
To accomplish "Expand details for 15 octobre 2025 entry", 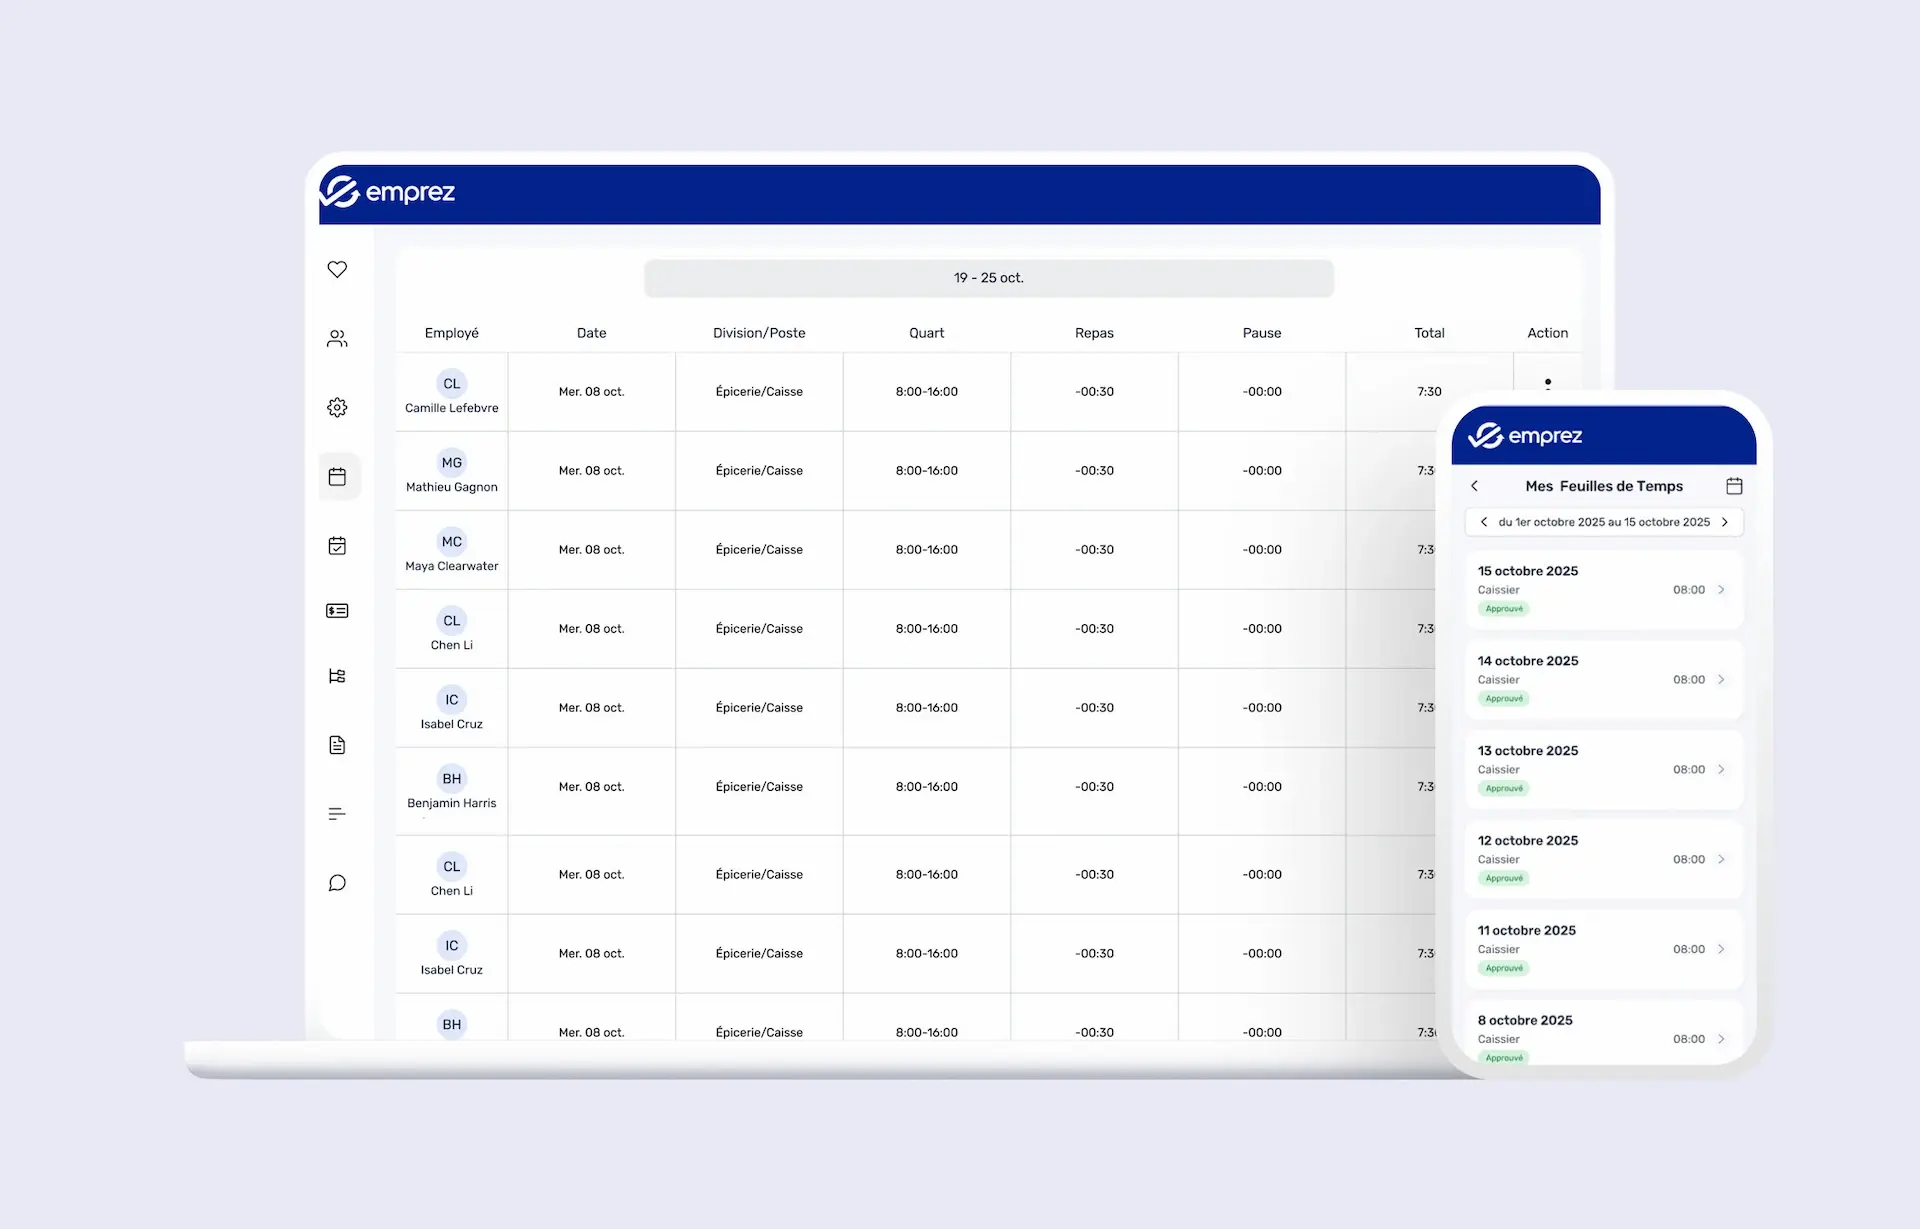I will (1721, 589).
